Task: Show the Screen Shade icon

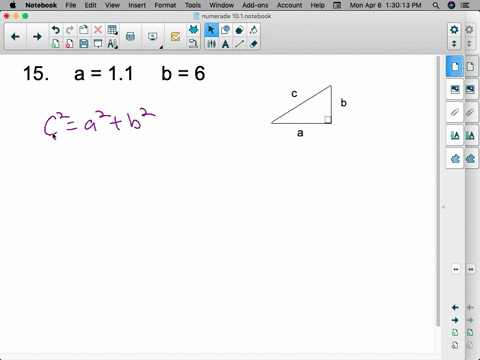Action: pos(98,44)
